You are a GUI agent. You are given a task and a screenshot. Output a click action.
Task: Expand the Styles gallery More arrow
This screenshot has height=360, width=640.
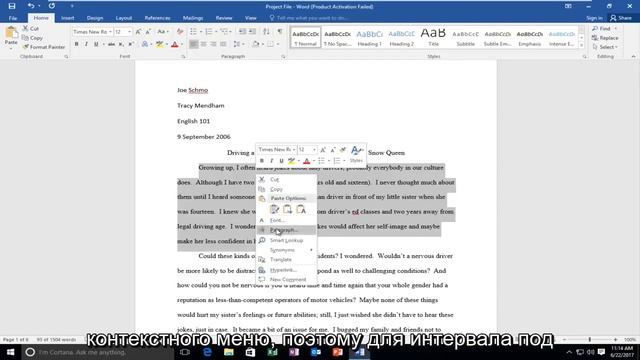(582, 45)
